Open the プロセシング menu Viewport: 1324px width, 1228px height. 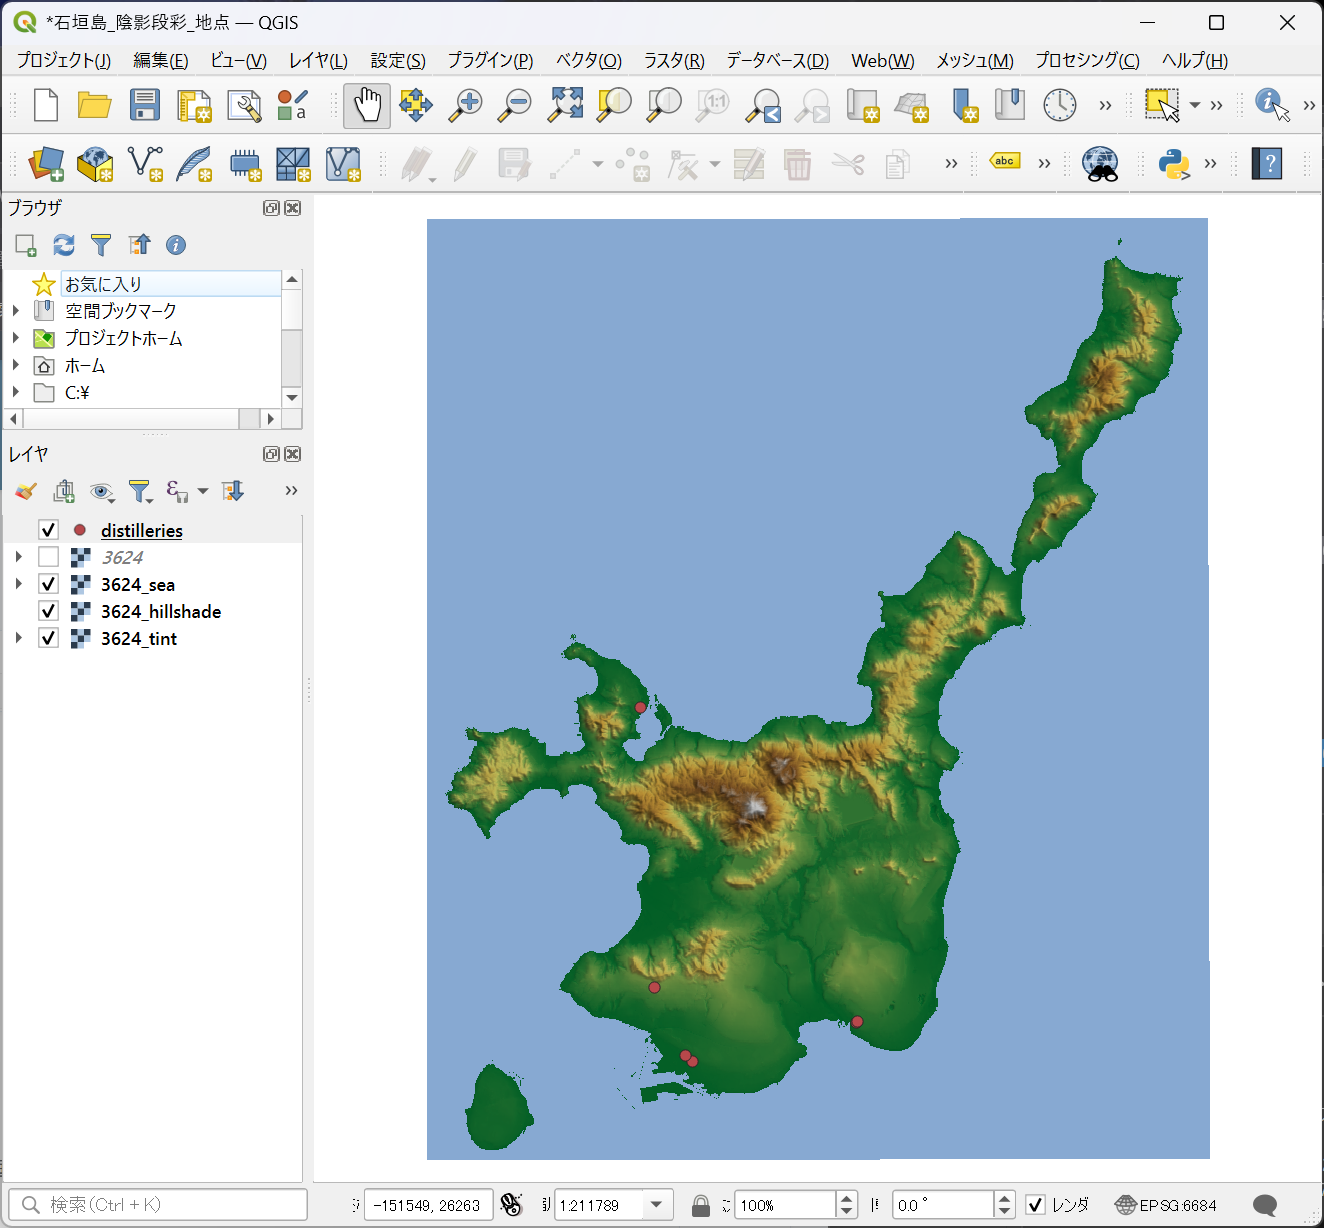pyautogui.click(x=1086, y=61)
